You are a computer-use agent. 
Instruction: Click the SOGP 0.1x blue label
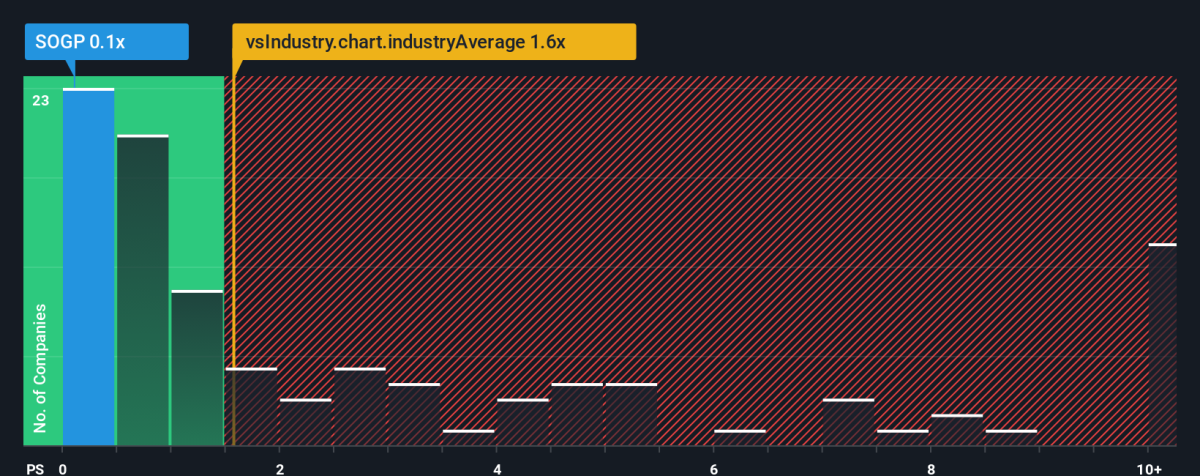click(107, 44)
